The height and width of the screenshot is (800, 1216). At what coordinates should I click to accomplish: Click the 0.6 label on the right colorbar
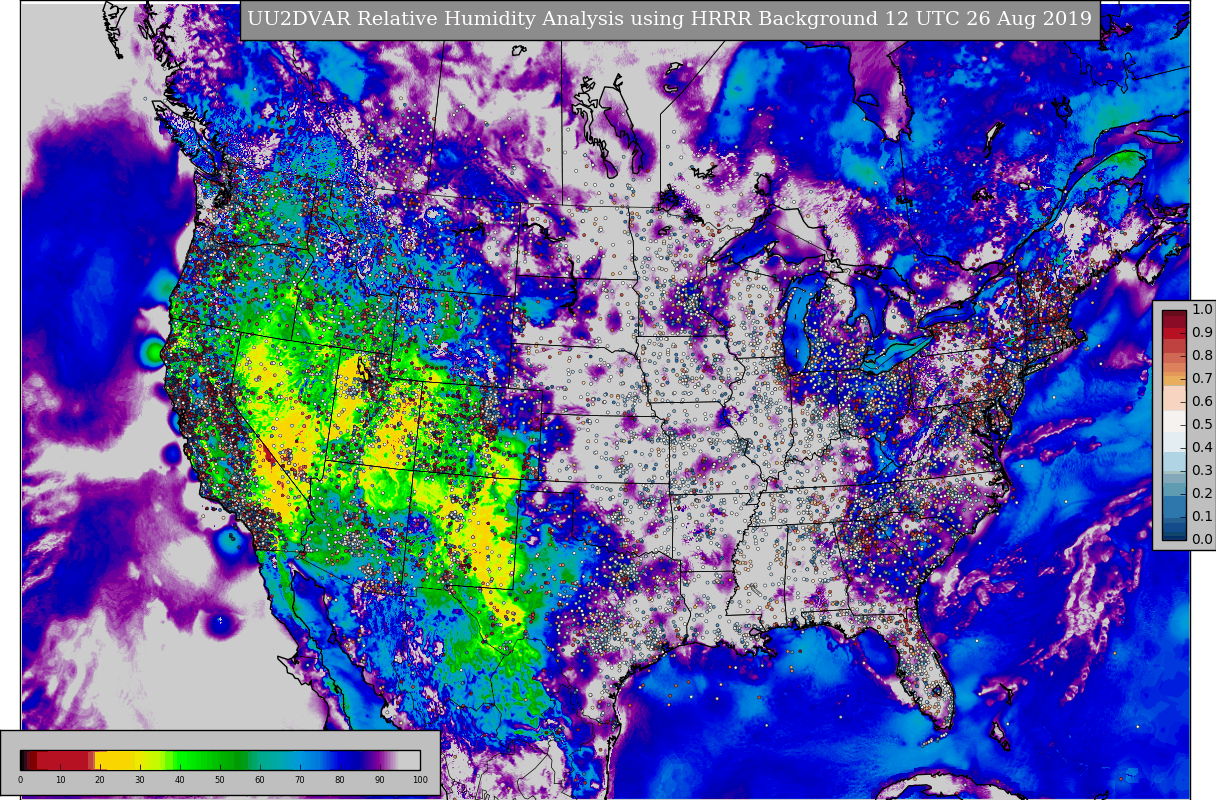[1202, 402]
